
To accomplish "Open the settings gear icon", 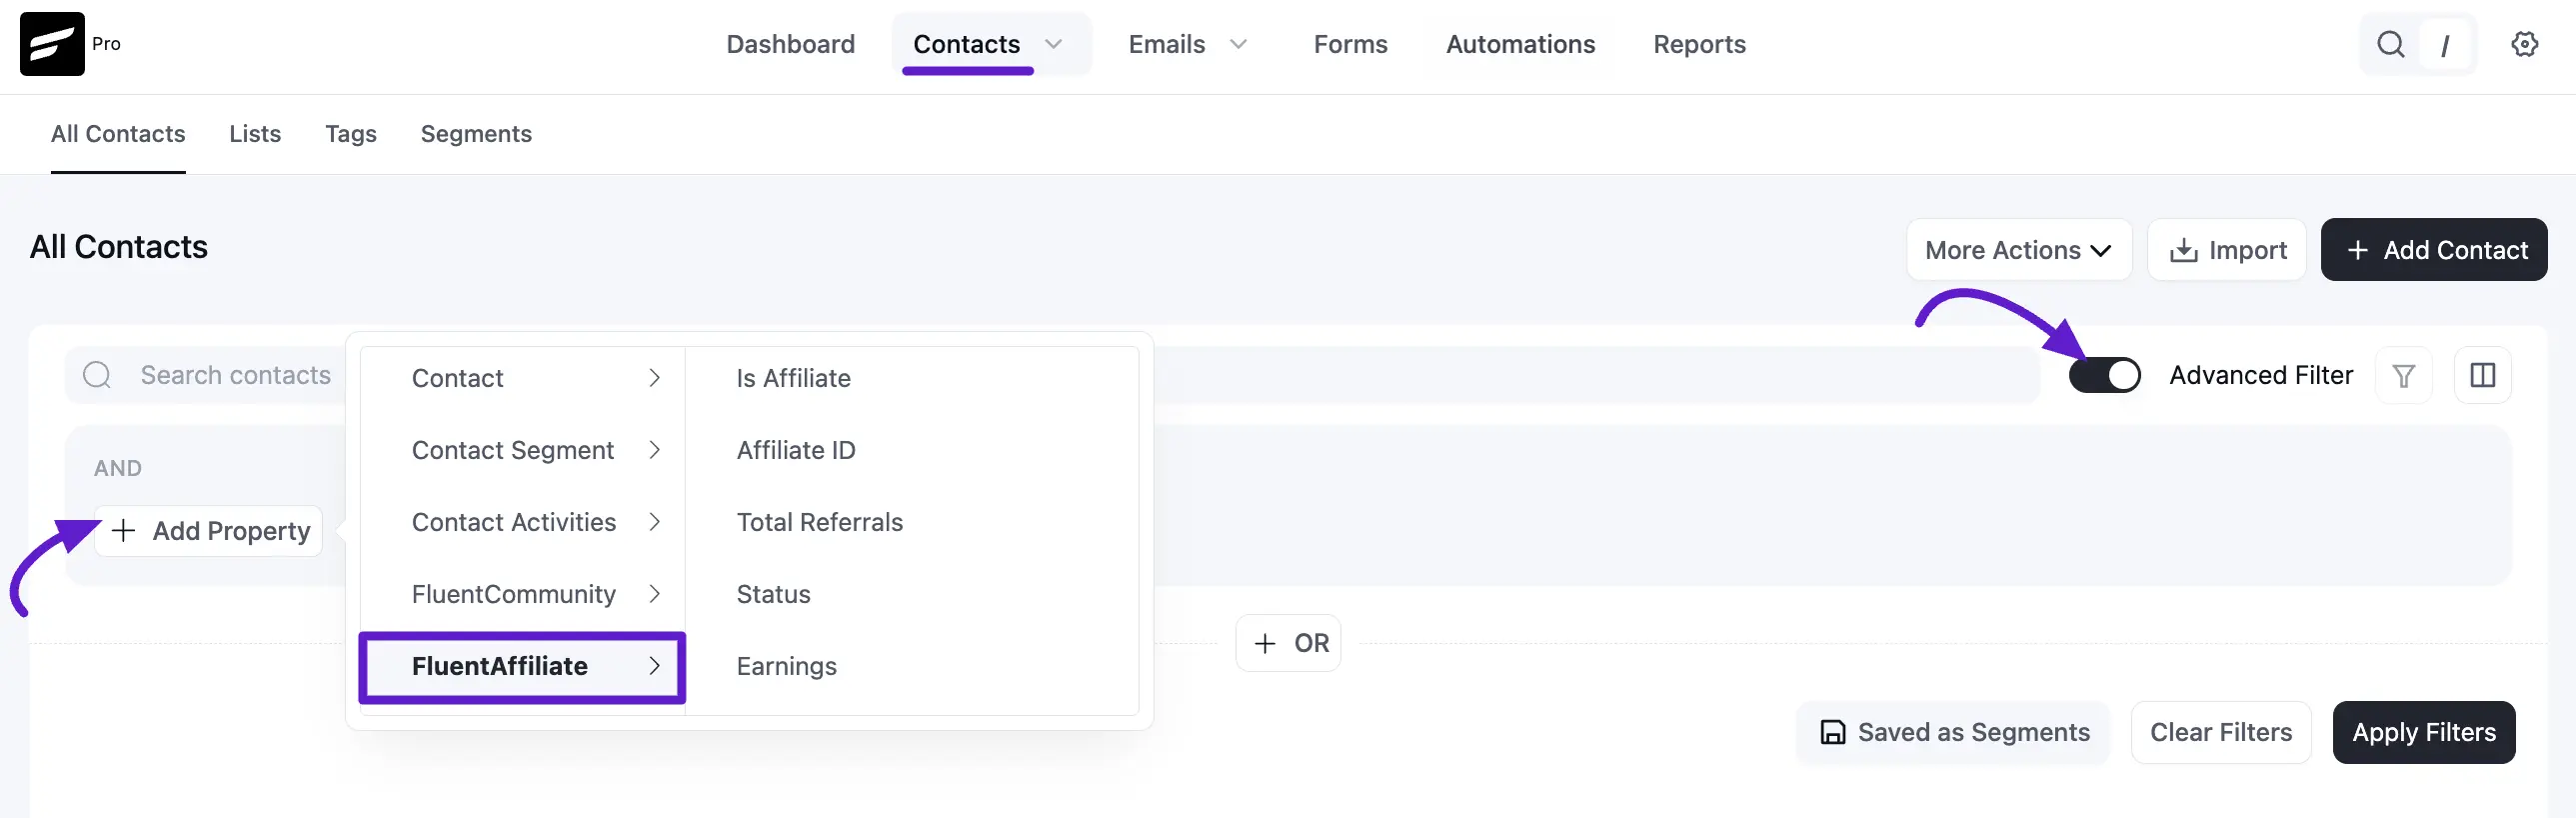I will point(2524,44).
